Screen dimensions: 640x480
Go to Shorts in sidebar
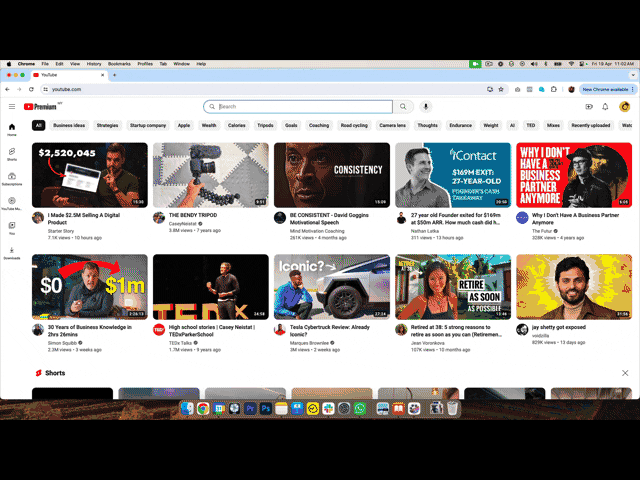12,154
